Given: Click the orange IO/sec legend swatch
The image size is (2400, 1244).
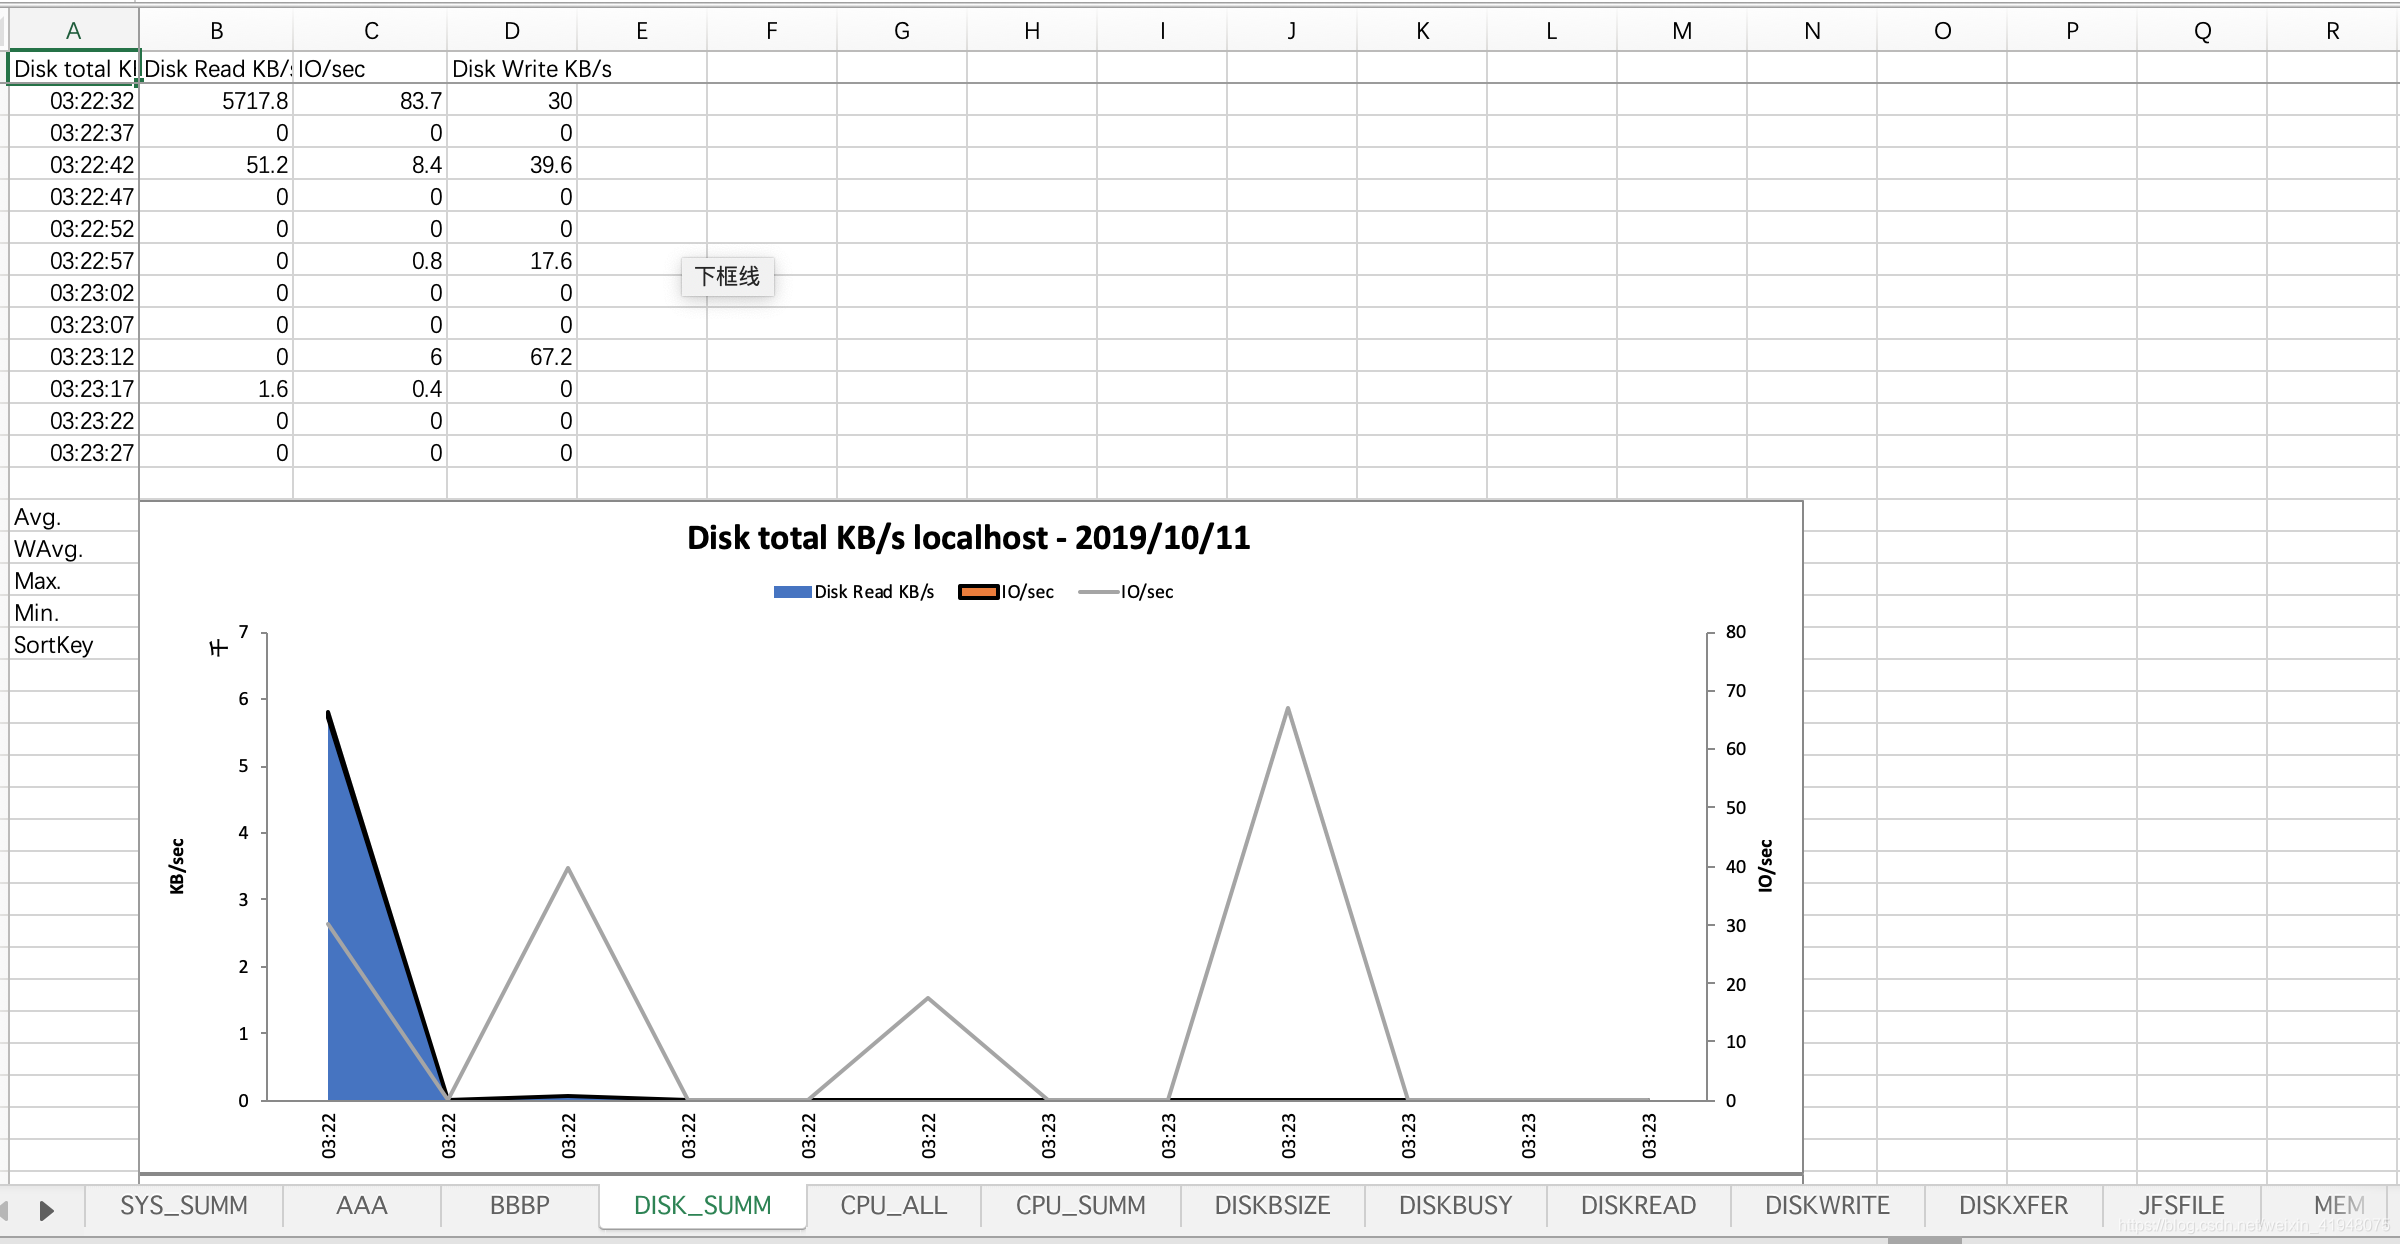Looking at the screenshot, I should coord(978,592).
